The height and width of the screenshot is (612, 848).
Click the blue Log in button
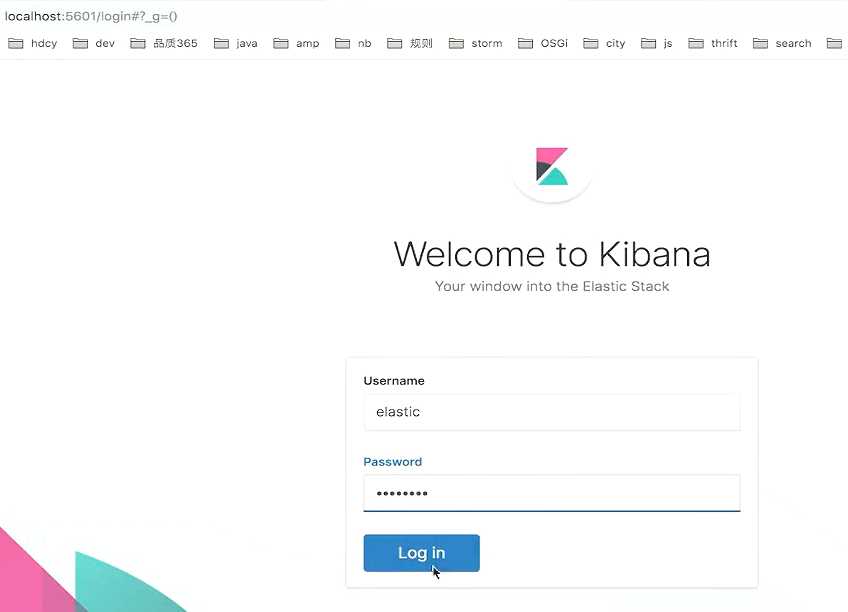421,553
